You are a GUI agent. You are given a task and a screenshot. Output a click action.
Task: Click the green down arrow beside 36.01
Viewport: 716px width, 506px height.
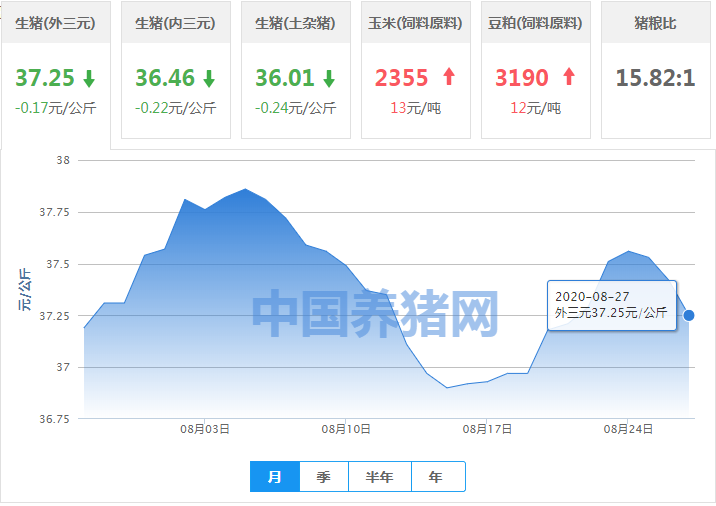[x=329, y=78]
